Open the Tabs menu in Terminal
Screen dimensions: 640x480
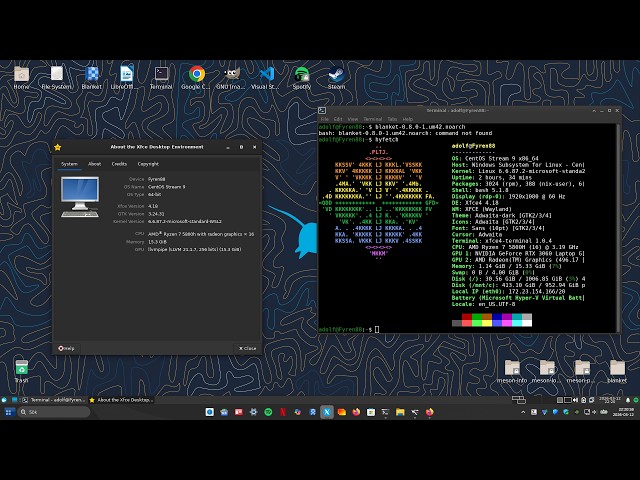(392, 119)
